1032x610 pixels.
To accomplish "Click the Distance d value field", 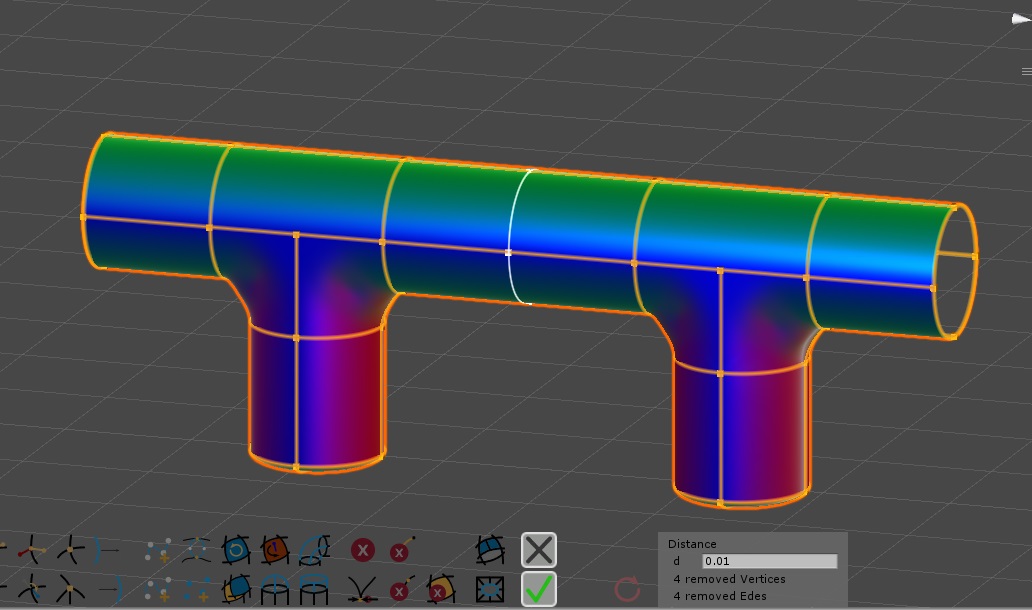I will [769, 561].
